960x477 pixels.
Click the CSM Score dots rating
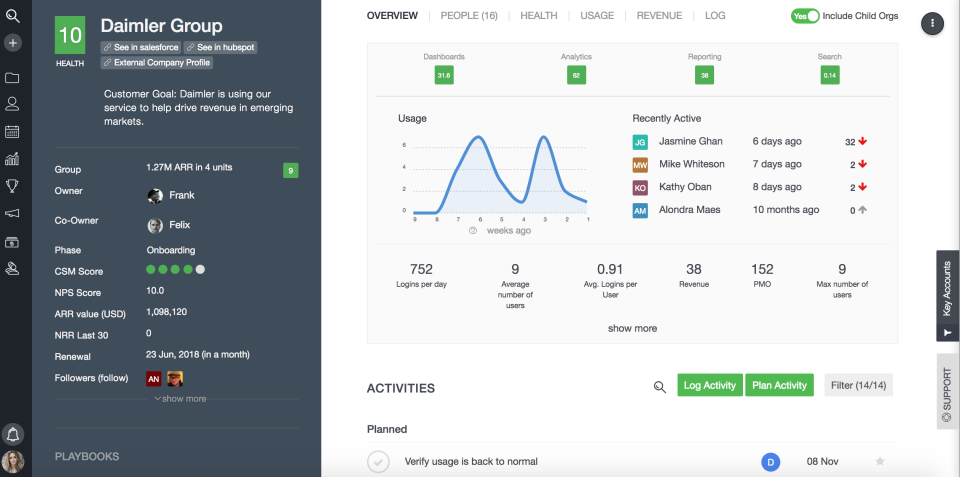click(x=176, y=269)
